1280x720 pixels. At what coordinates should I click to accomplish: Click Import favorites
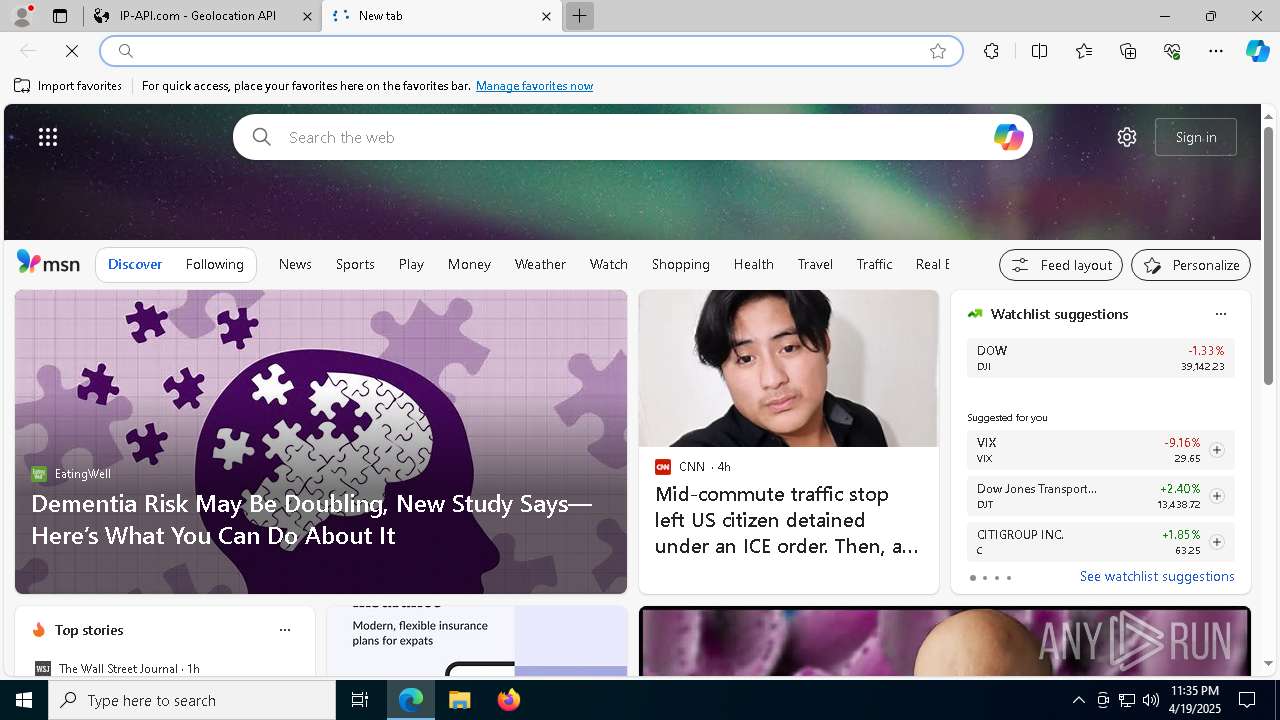coord(68,86)
